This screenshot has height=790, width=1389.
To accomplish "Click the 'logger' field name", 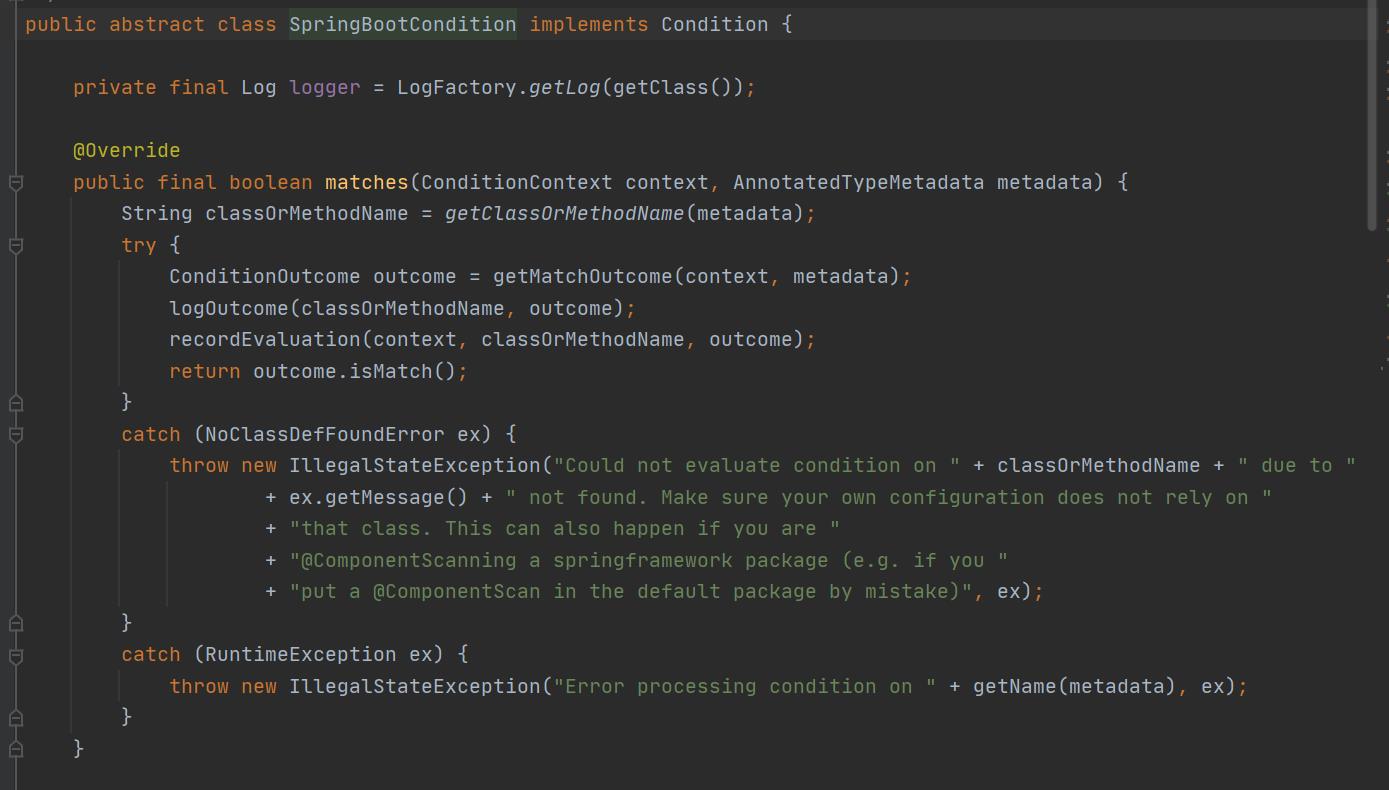I will pyautogui.click(x=325, y=87).
